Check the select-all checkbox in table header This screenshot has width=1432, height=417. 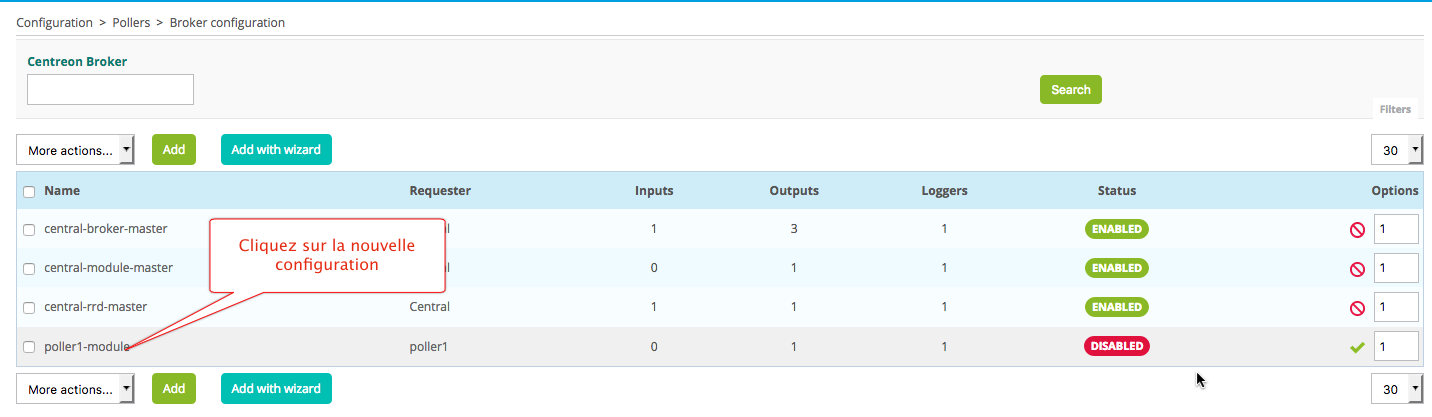click(x=29, y=191)
